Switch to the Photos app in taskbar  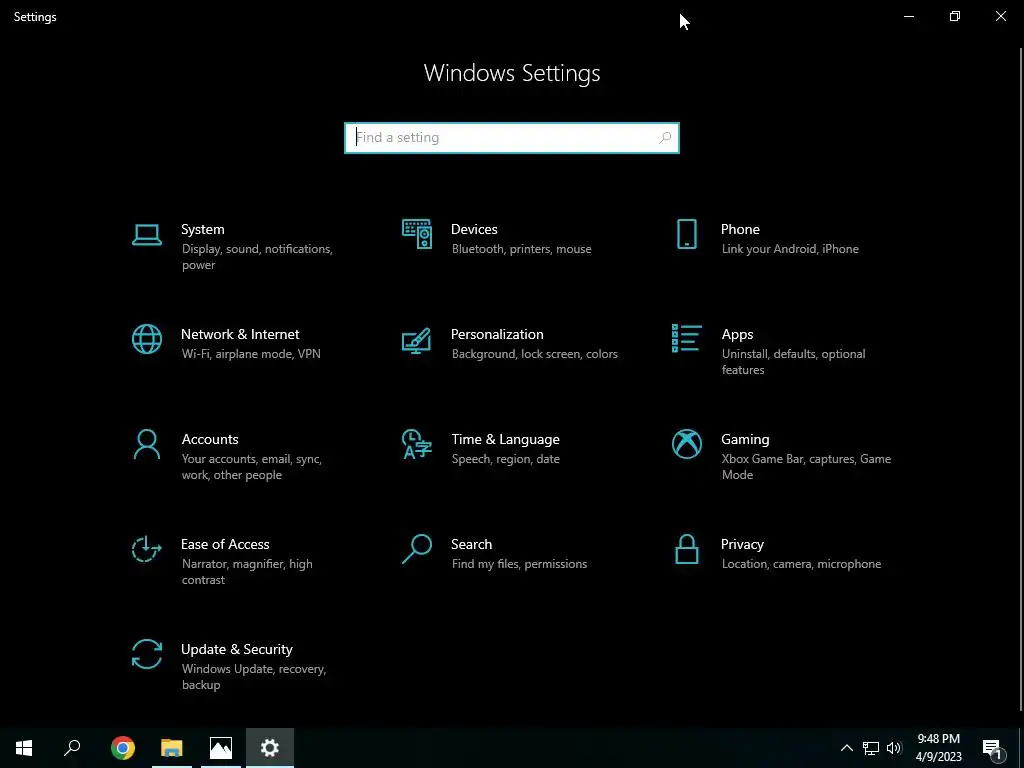point(221,748)
